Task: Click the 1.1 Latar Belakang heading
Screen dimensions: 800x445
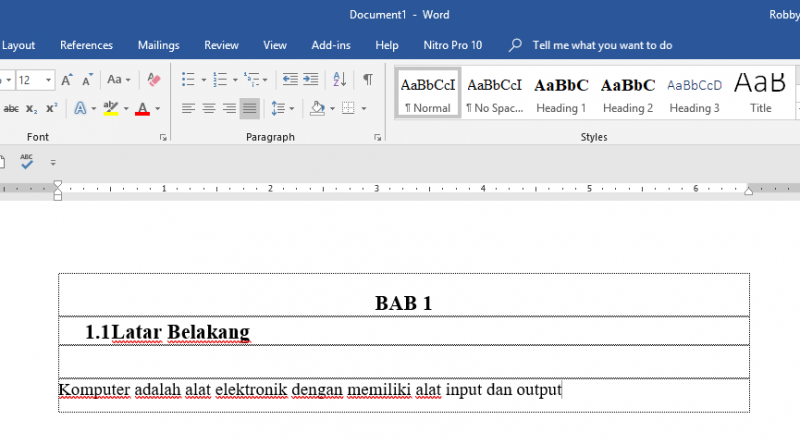Action: pyautogui.click(x=167, y=332)
